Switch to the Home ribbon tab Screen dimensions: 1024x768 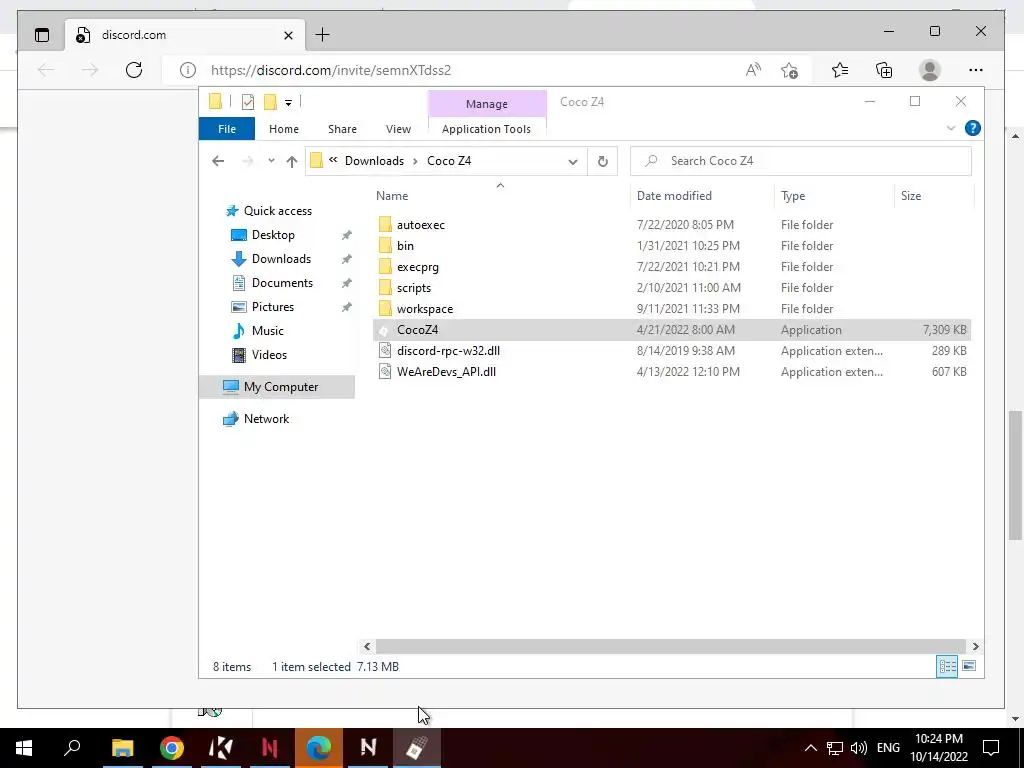click(283, 129)
